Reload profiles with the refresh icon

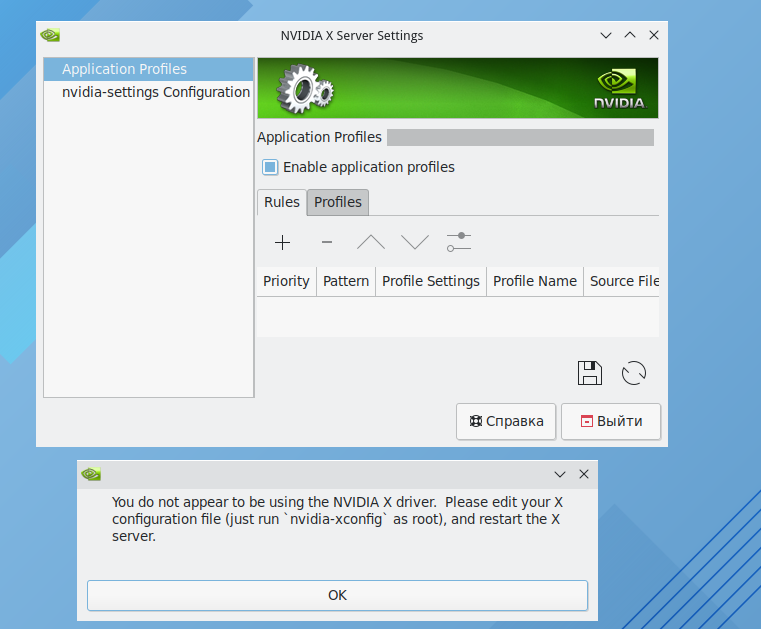[634, 373]
